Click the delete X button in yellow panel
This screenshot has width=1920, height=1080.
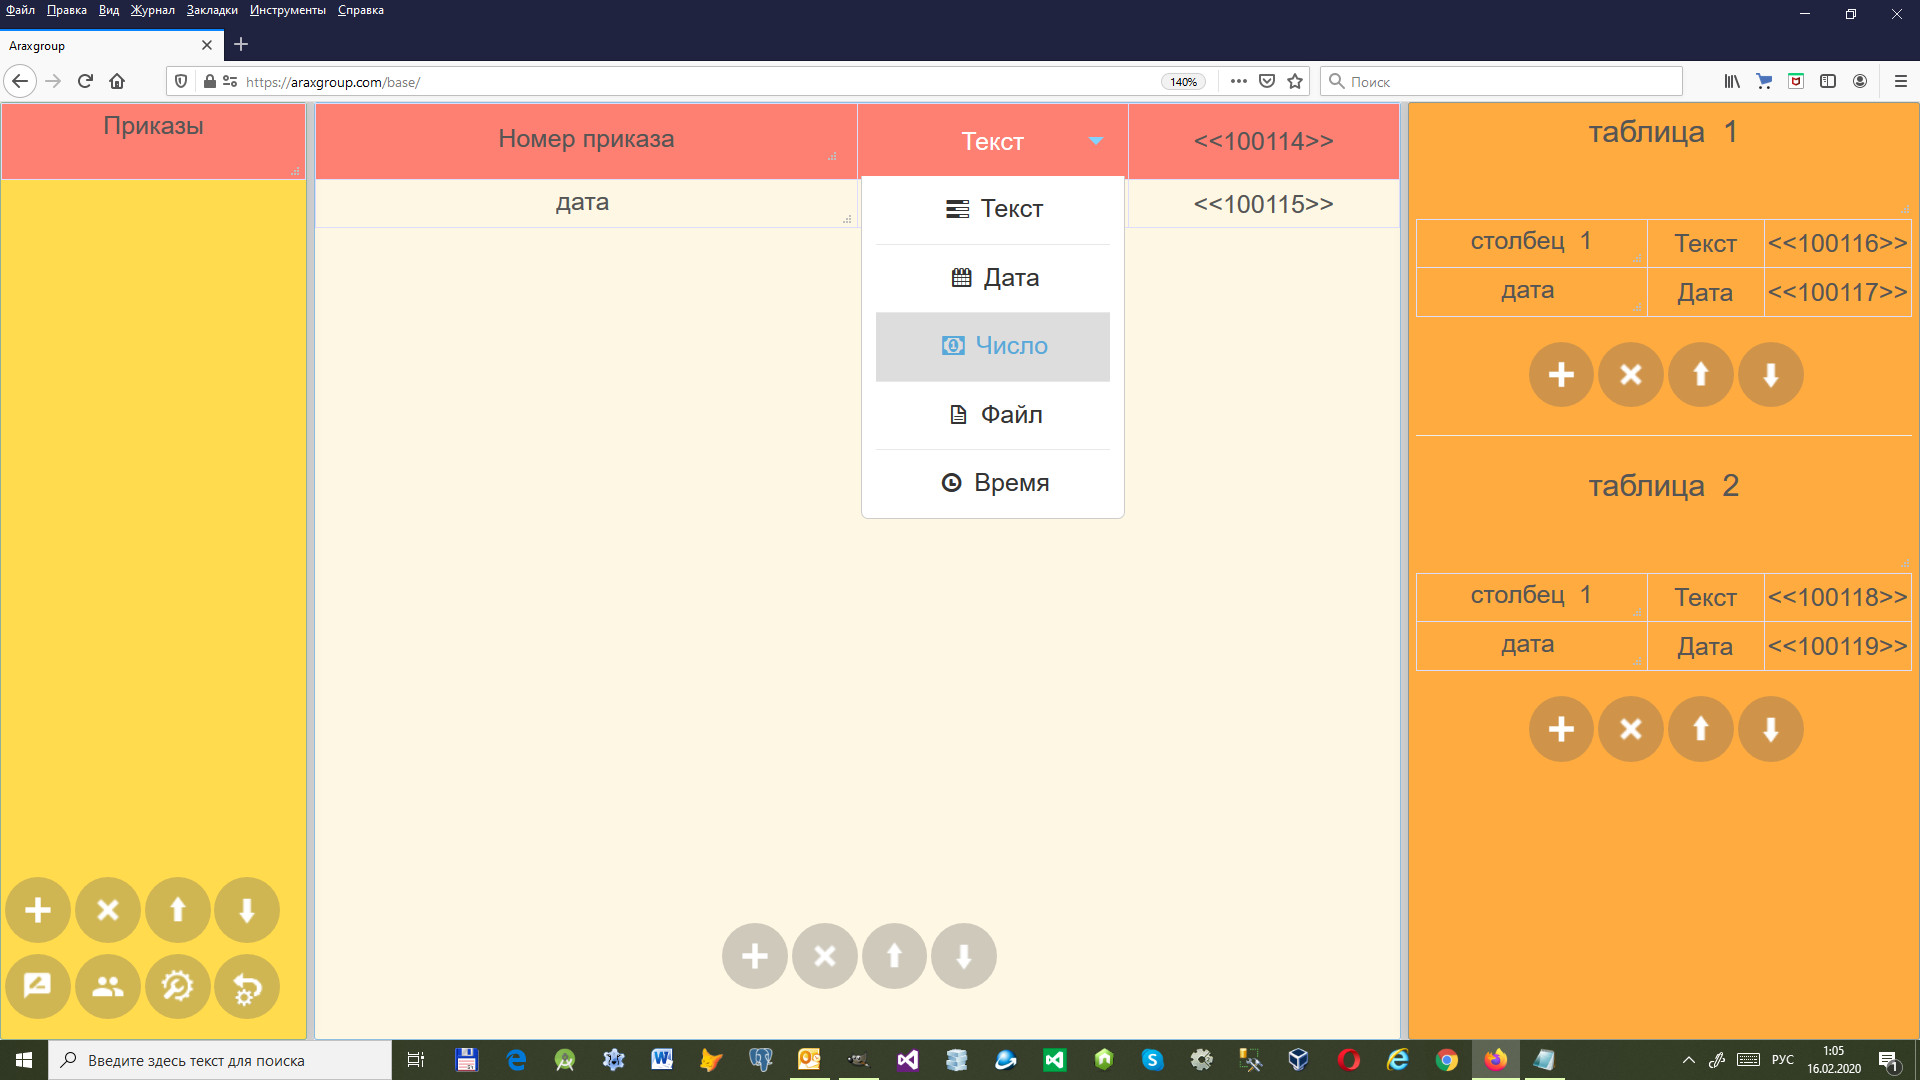[x=108, y=910]
